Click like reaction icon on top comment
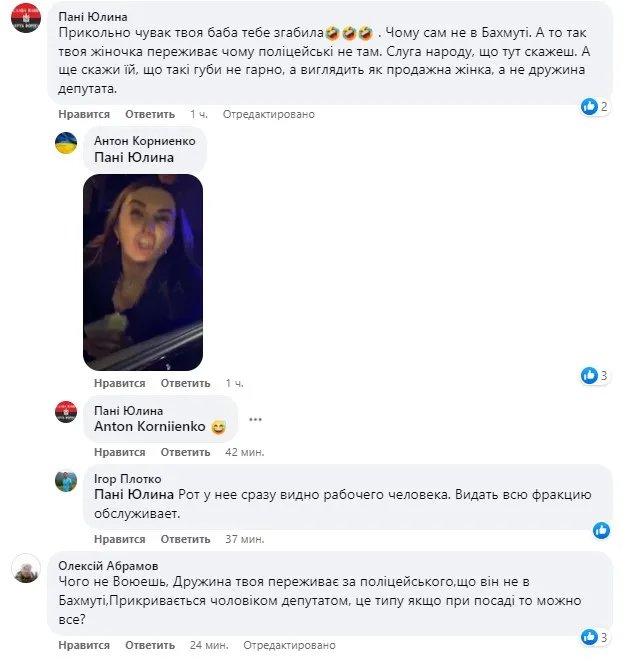Viewport: 640px width, 665px height. click(x=590, y=105)
